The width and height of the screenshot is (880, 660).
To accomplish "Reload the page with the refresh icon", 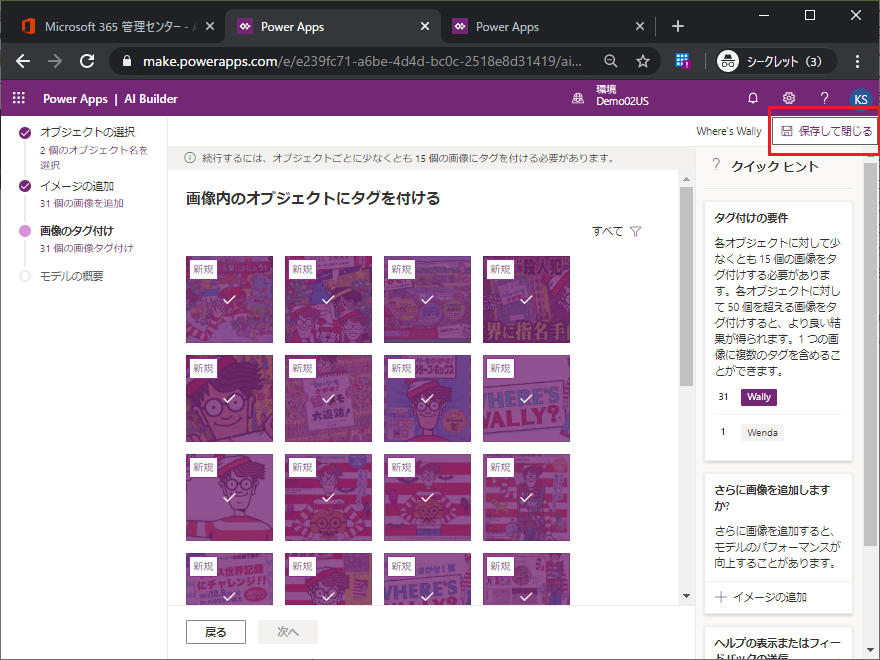I will [87, 61].
